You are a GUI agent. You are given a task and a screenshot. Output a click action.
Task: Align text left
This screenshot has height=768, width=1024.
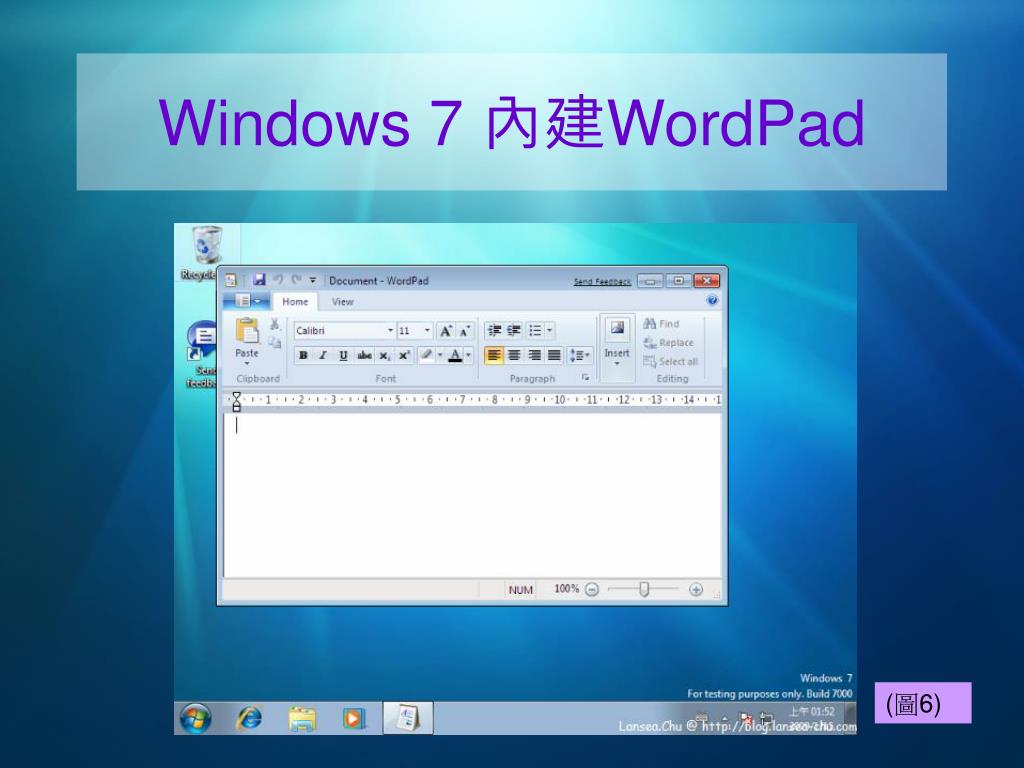(x=494, y=355)
